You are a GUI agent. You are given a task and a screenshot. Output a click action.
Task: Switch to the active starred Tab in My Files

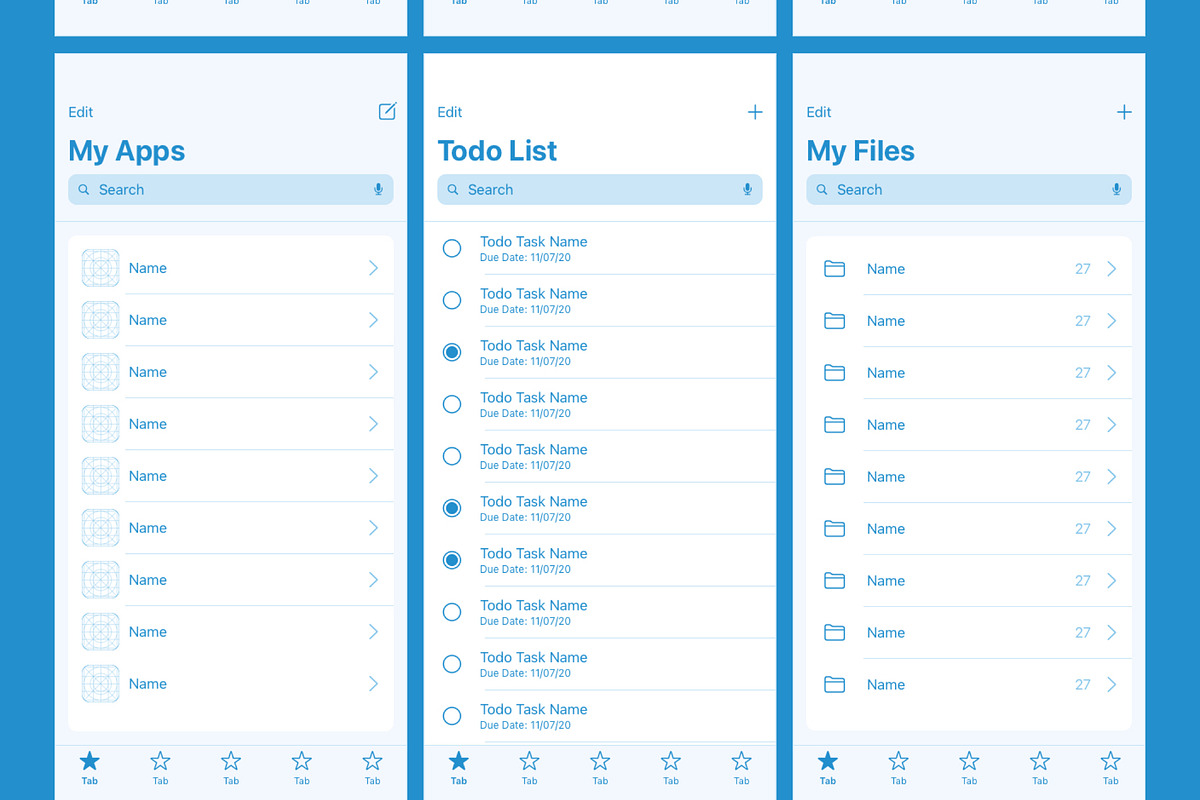pos(828,768)
